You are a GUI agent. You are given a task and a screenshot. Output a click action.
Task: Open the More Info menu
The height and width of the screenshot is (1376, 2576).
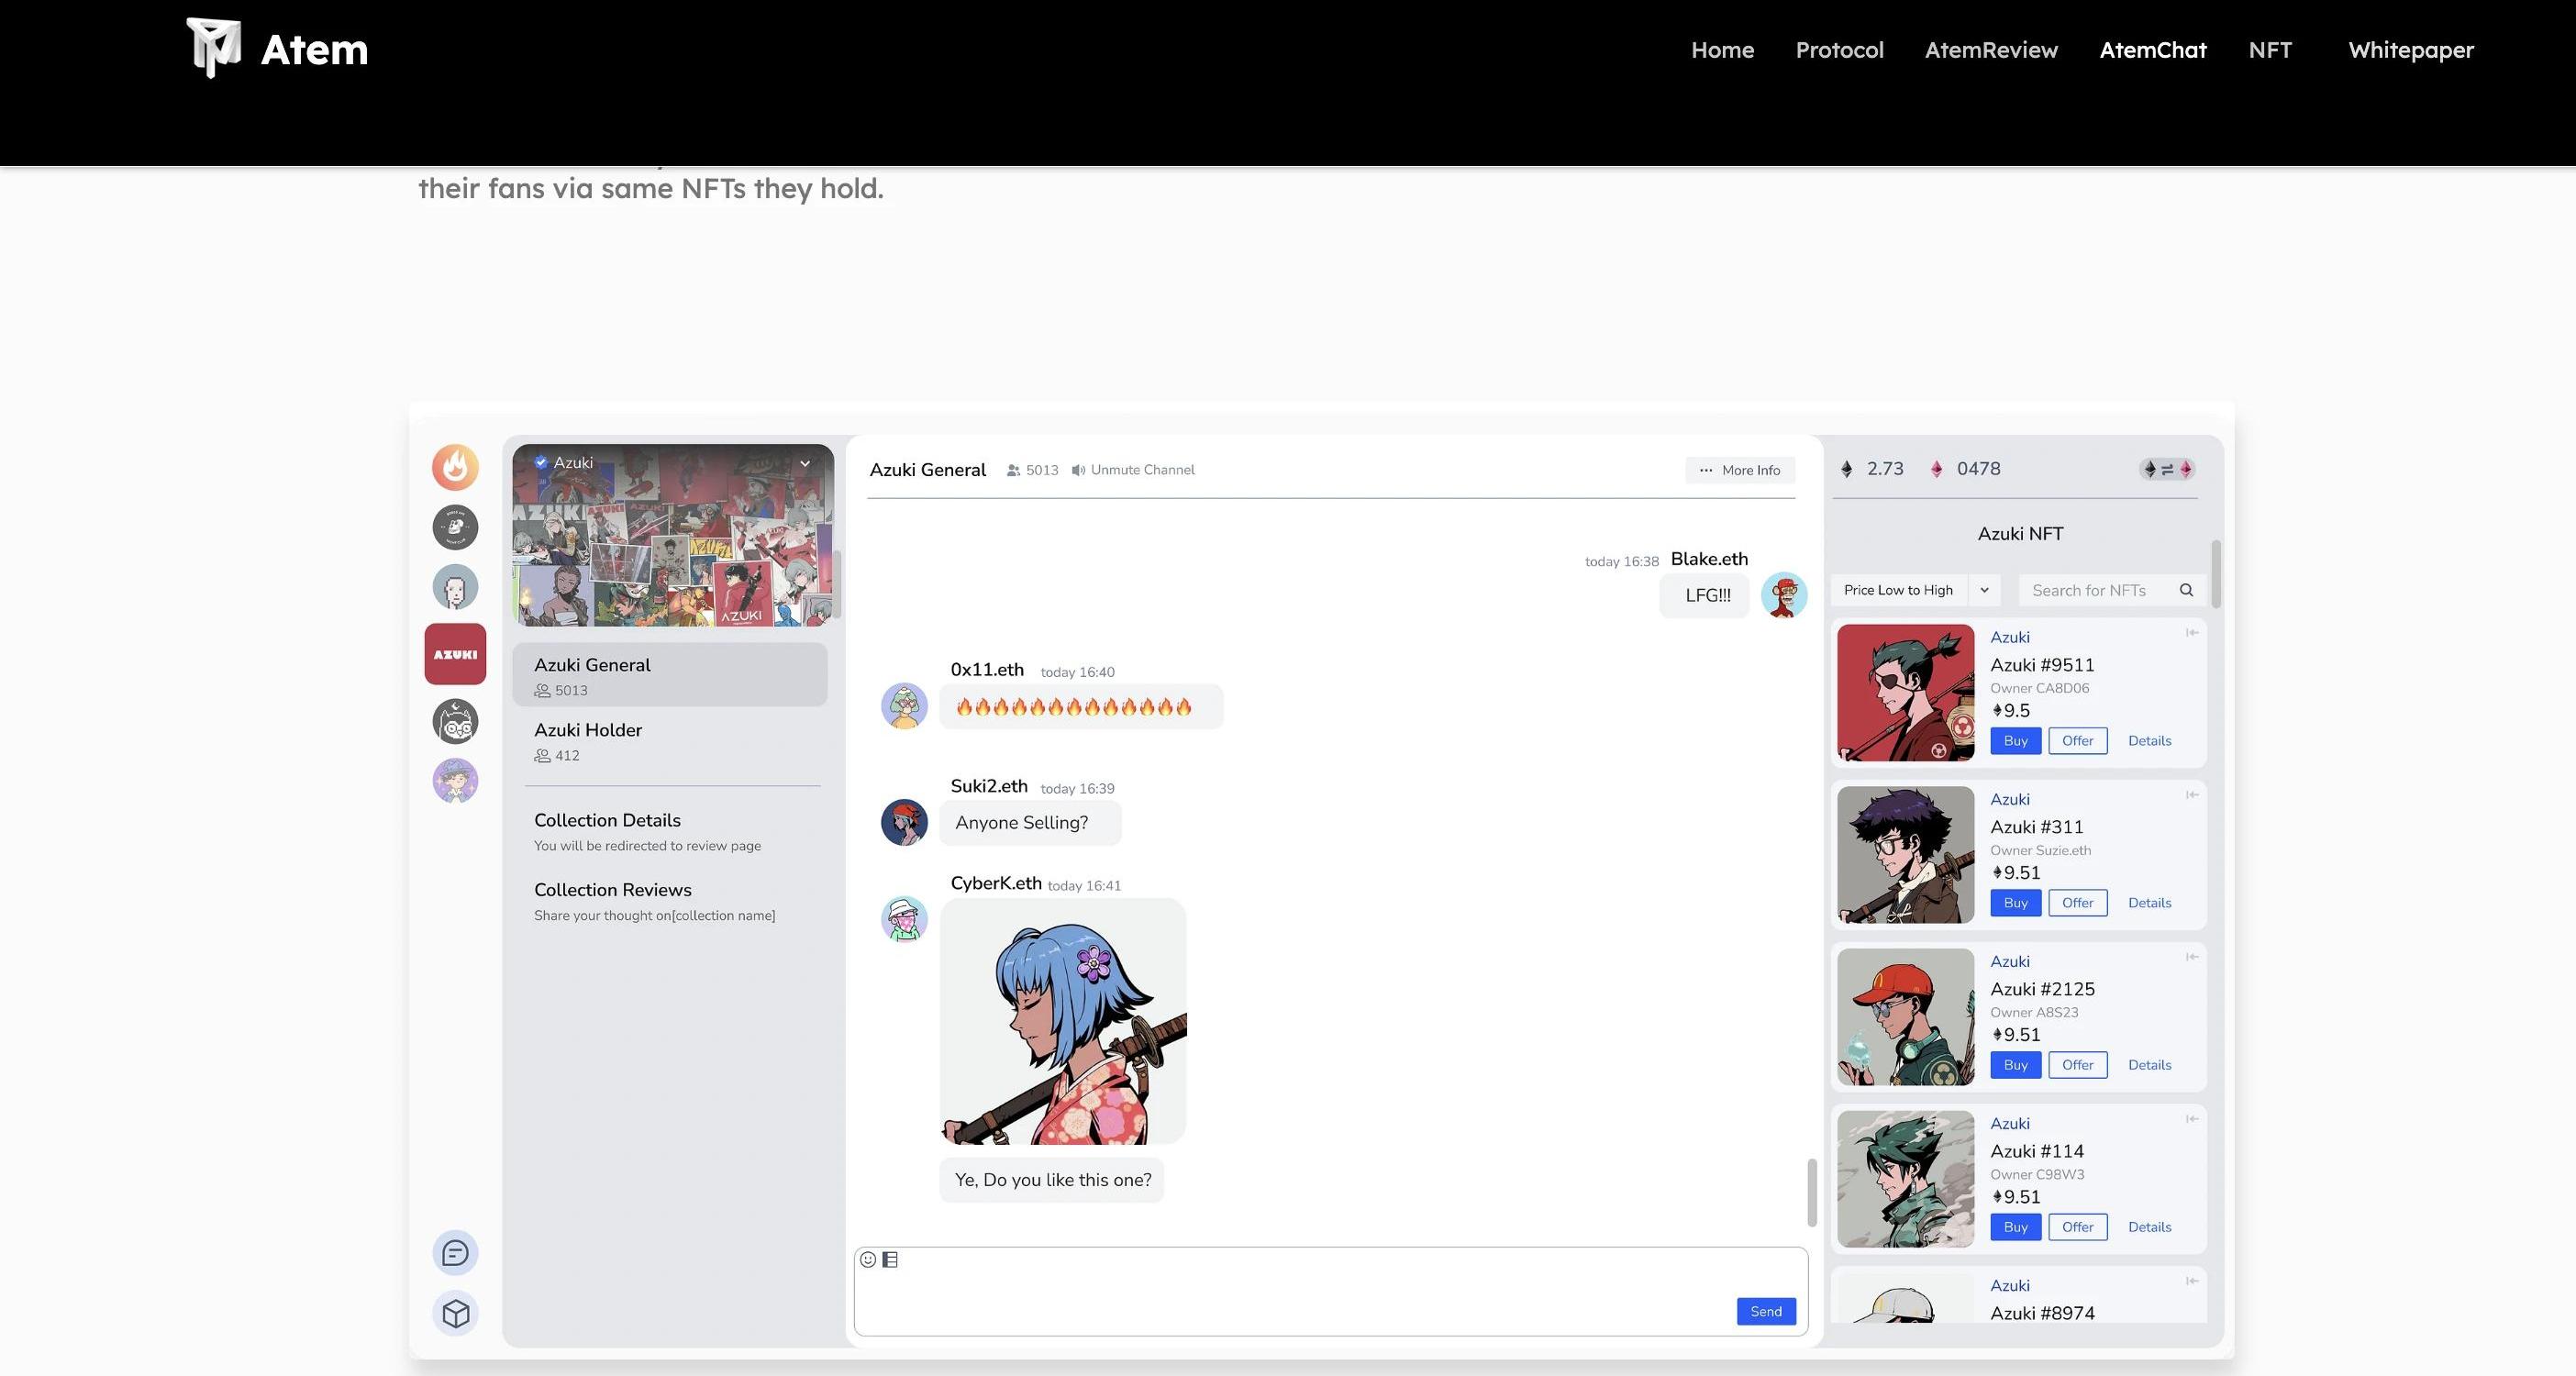click(x=1739, y=470)
